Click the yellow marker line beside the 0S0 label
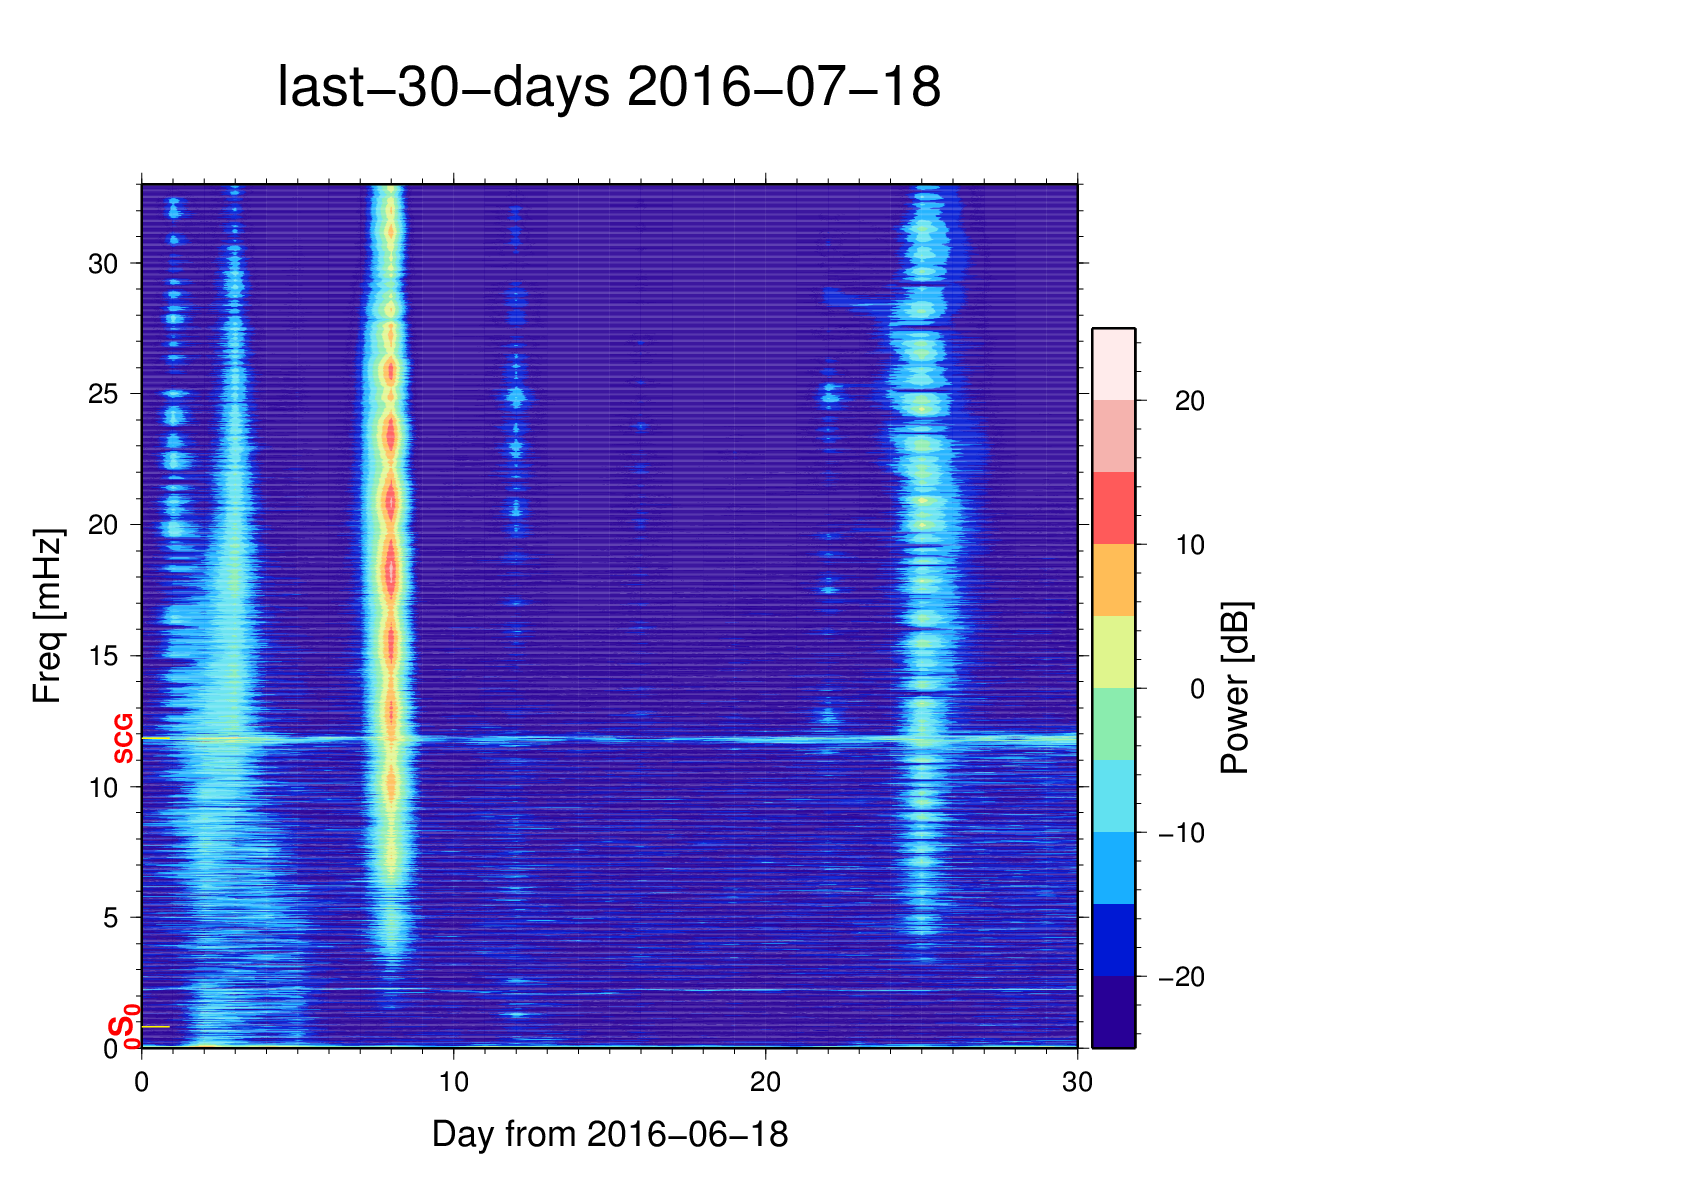 tap(156, 1027)
